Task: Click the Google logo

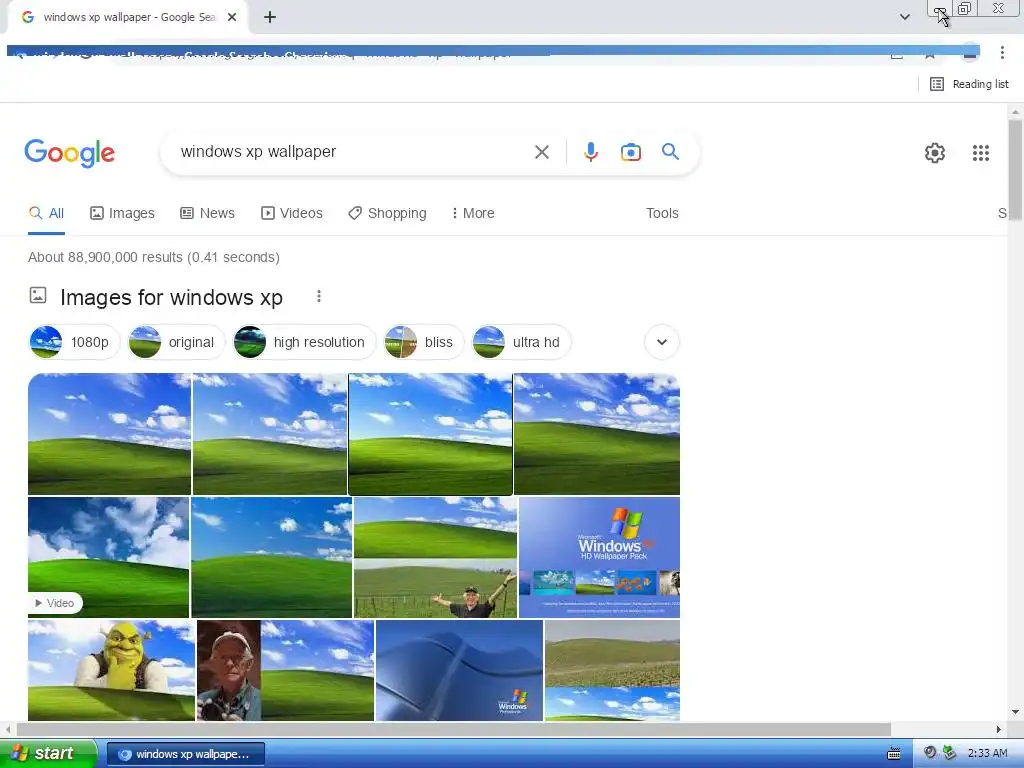Action: tap(69, 153)
